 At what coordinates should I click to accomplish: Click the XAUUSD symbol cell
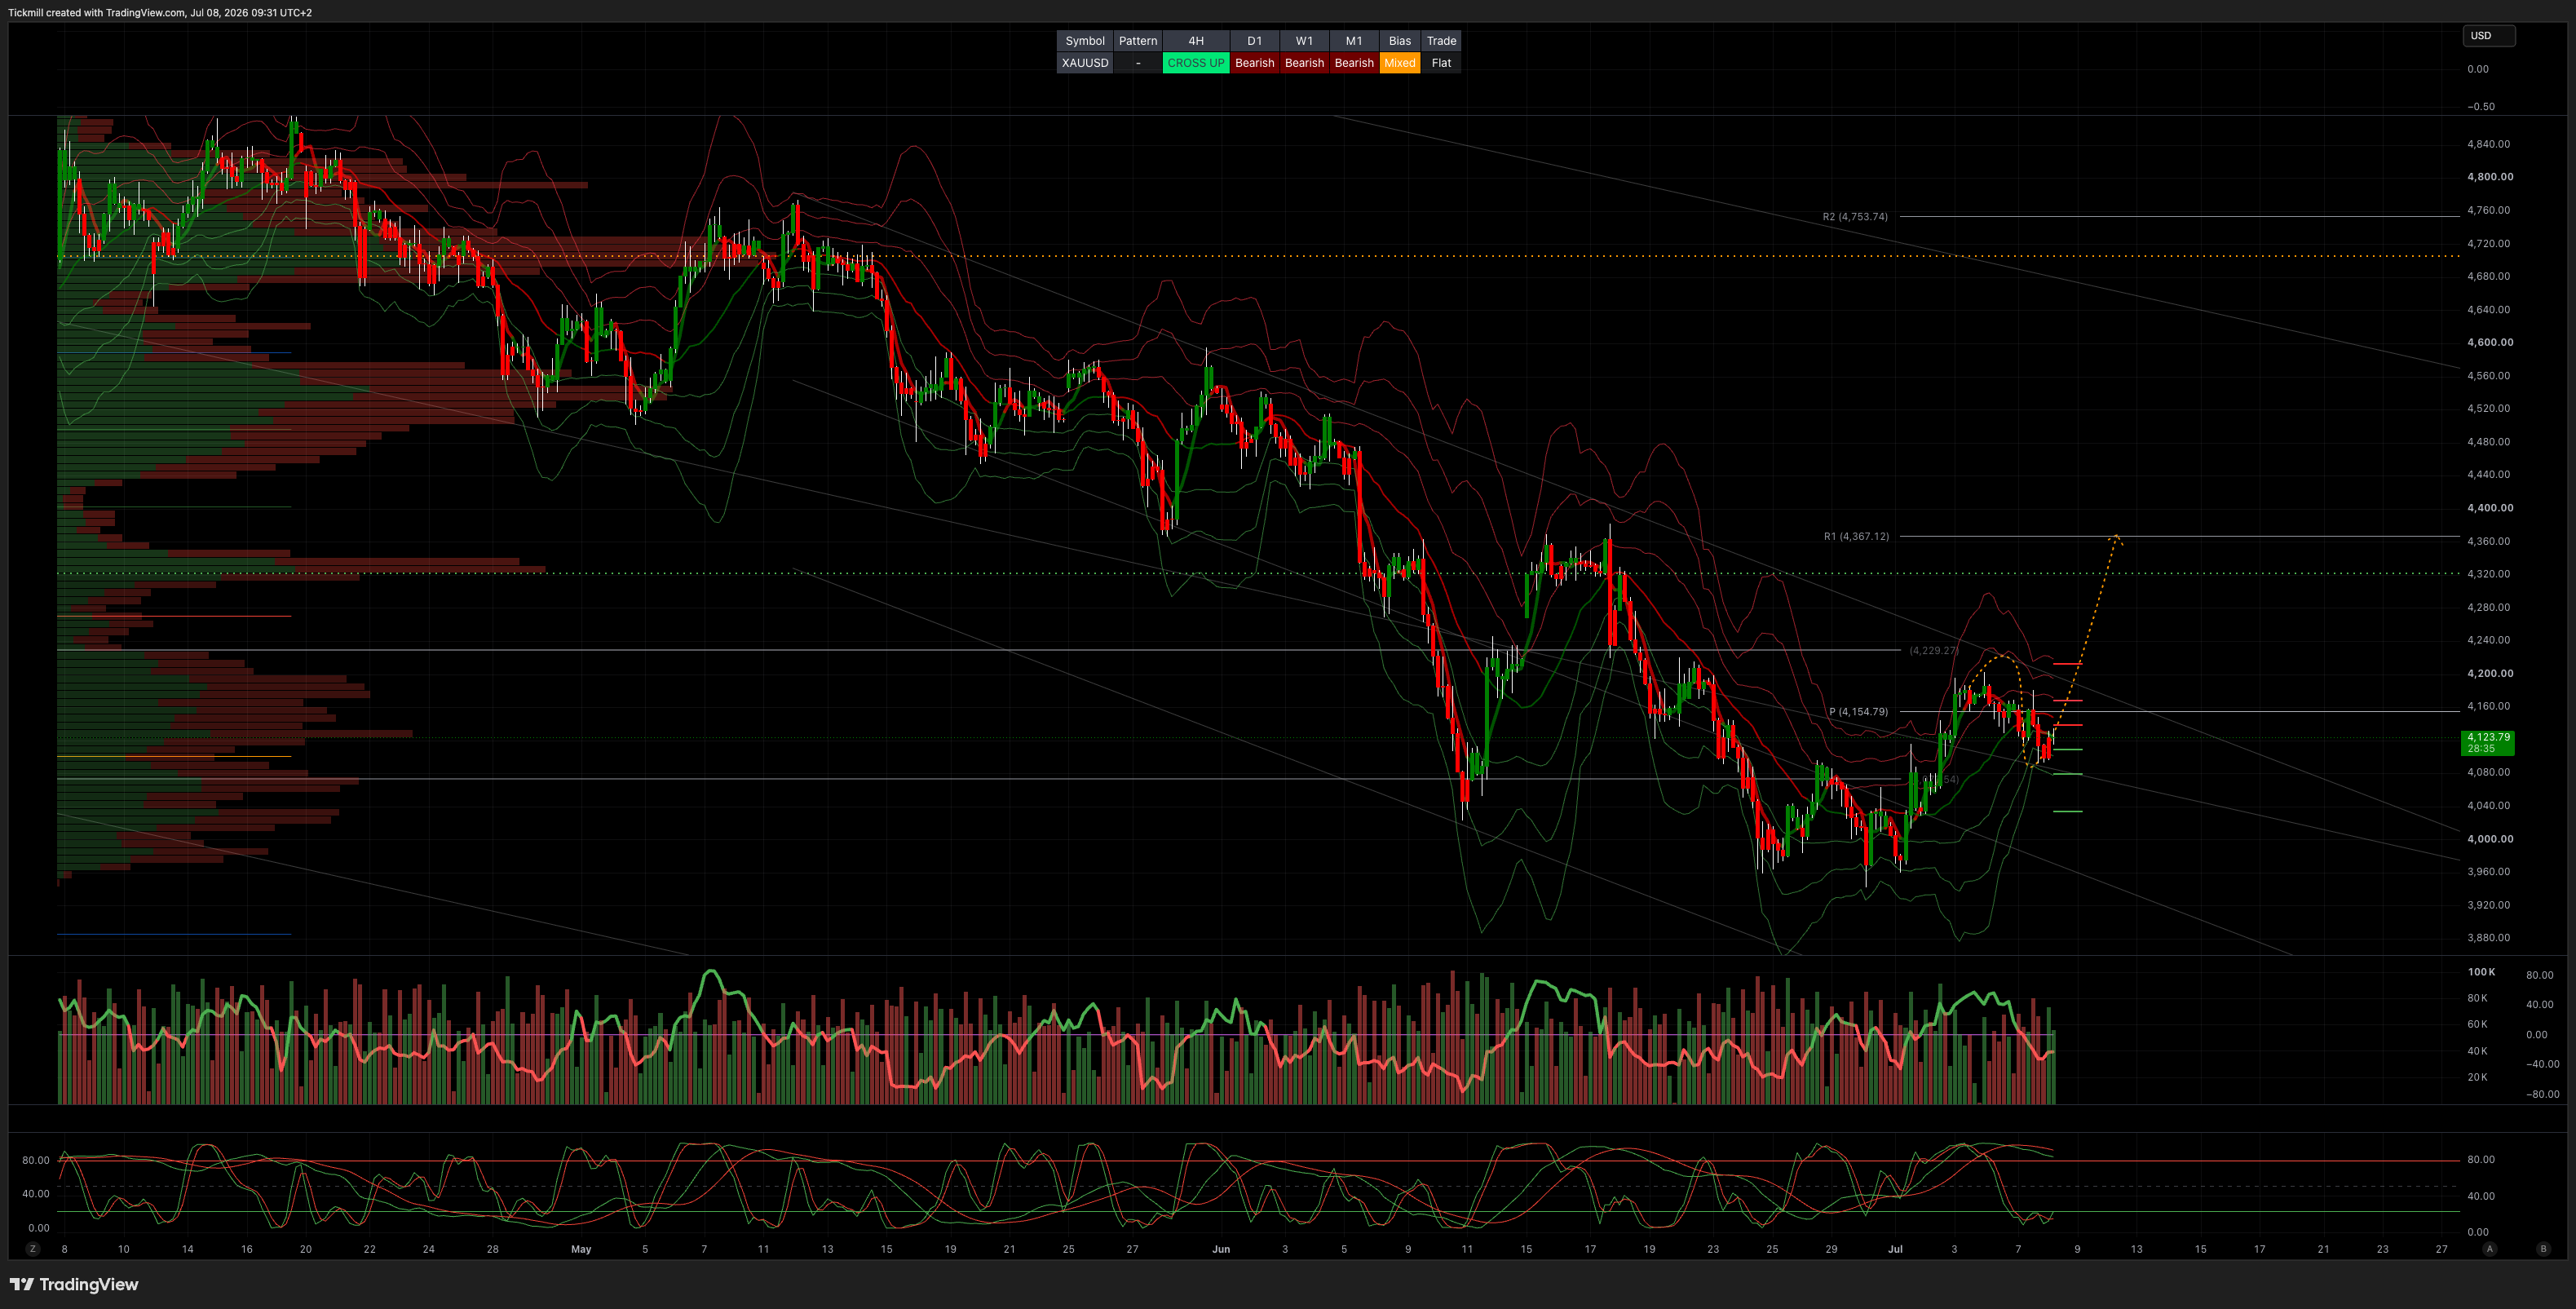click(1085, 63)
